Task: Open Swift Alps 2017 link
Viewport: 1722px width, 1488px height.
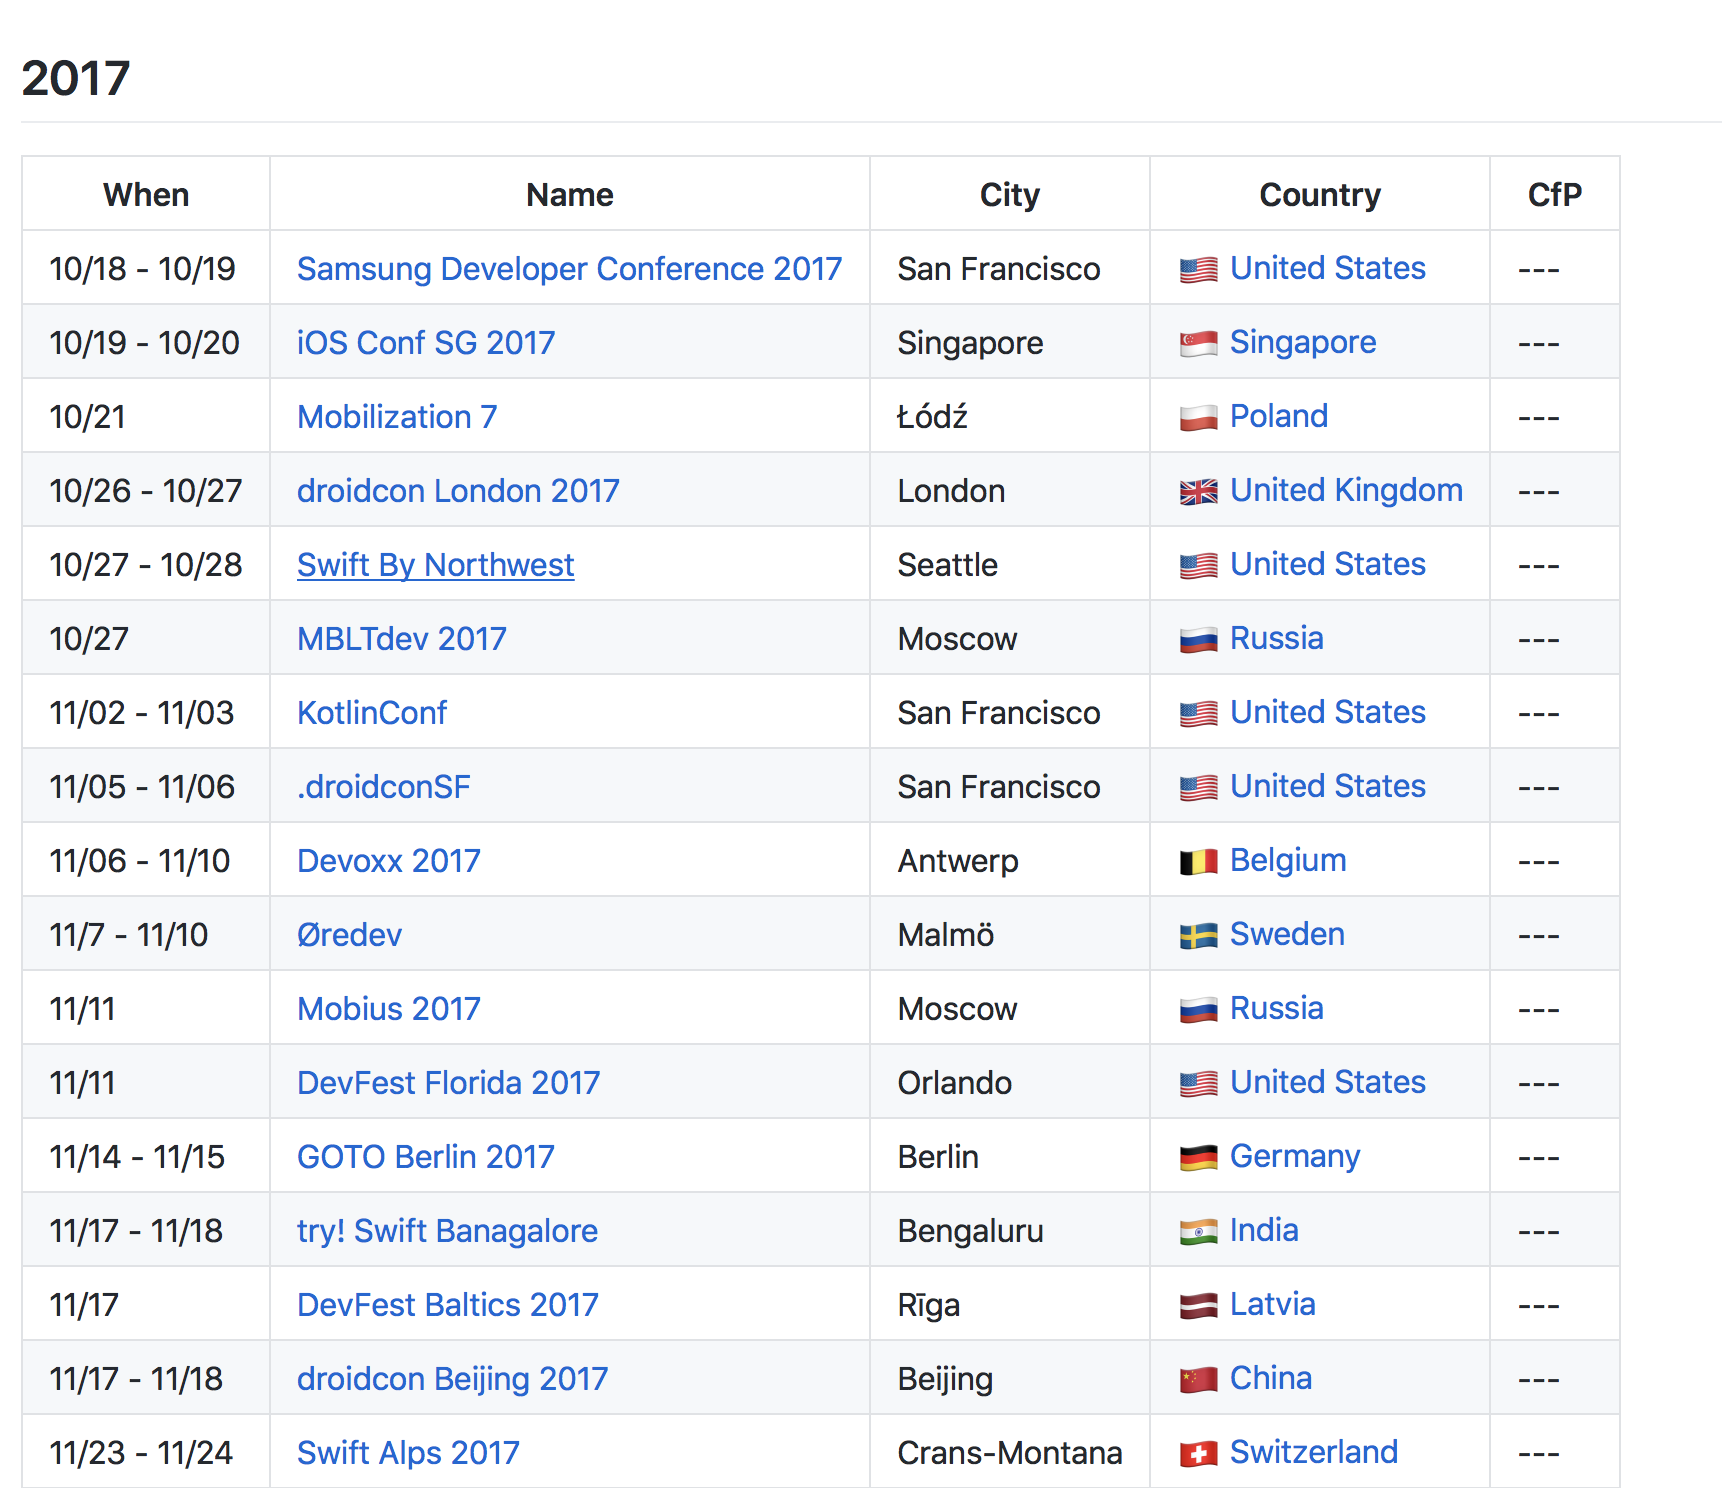Action: pyautogui.click(x=408, y=1452)
